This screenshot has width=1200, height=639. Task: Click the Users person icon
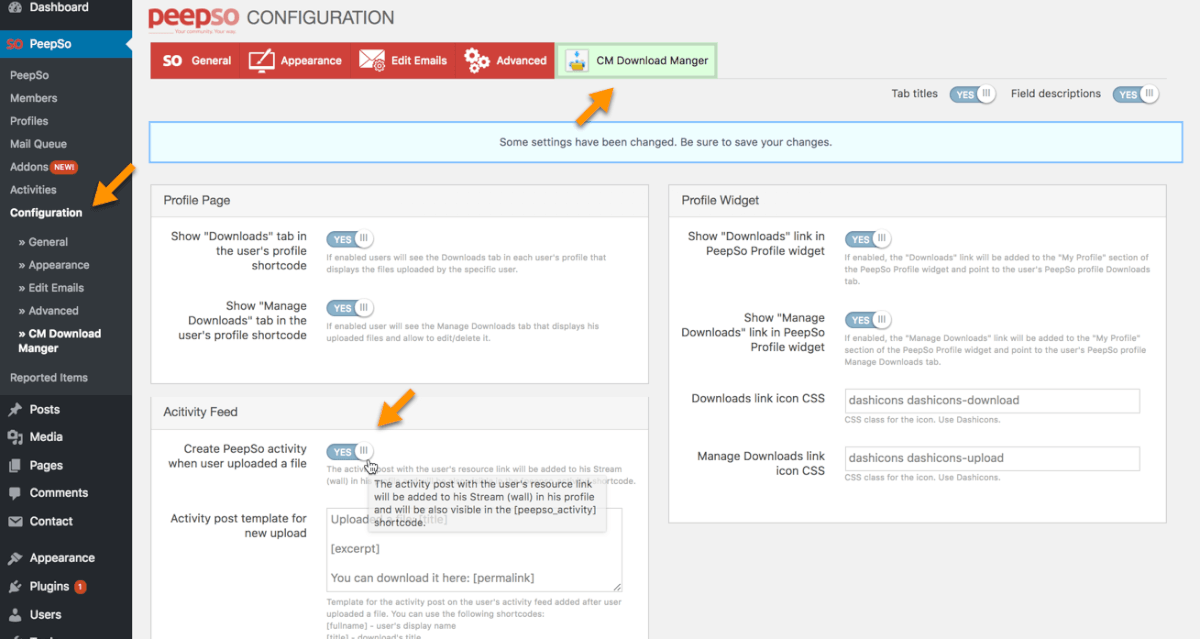pos(15,615)
